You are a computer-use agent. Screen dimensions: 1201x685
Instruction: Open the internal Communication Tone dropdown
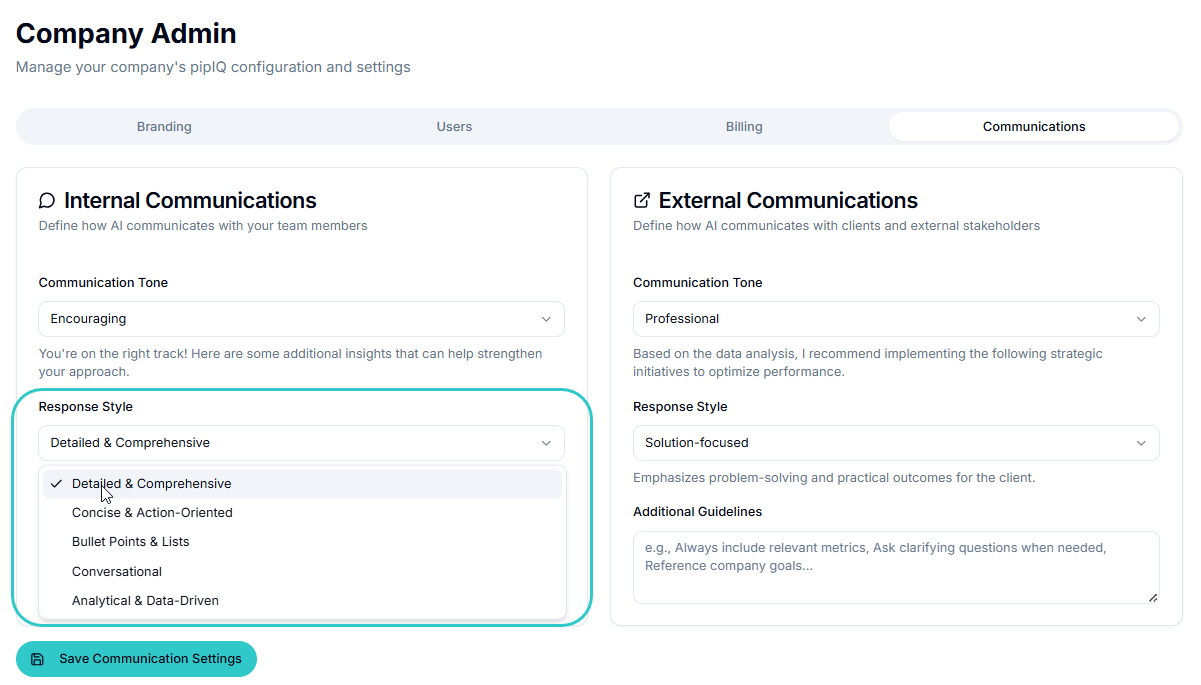301,319
